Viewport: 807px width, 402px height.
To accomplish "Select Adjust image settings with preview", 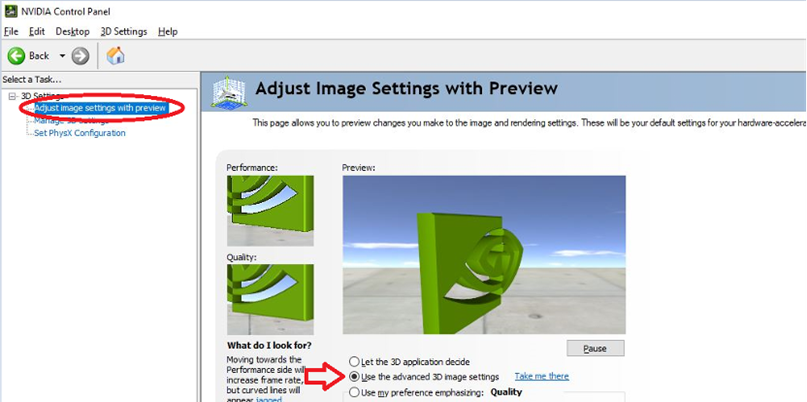I will point(100,108).
